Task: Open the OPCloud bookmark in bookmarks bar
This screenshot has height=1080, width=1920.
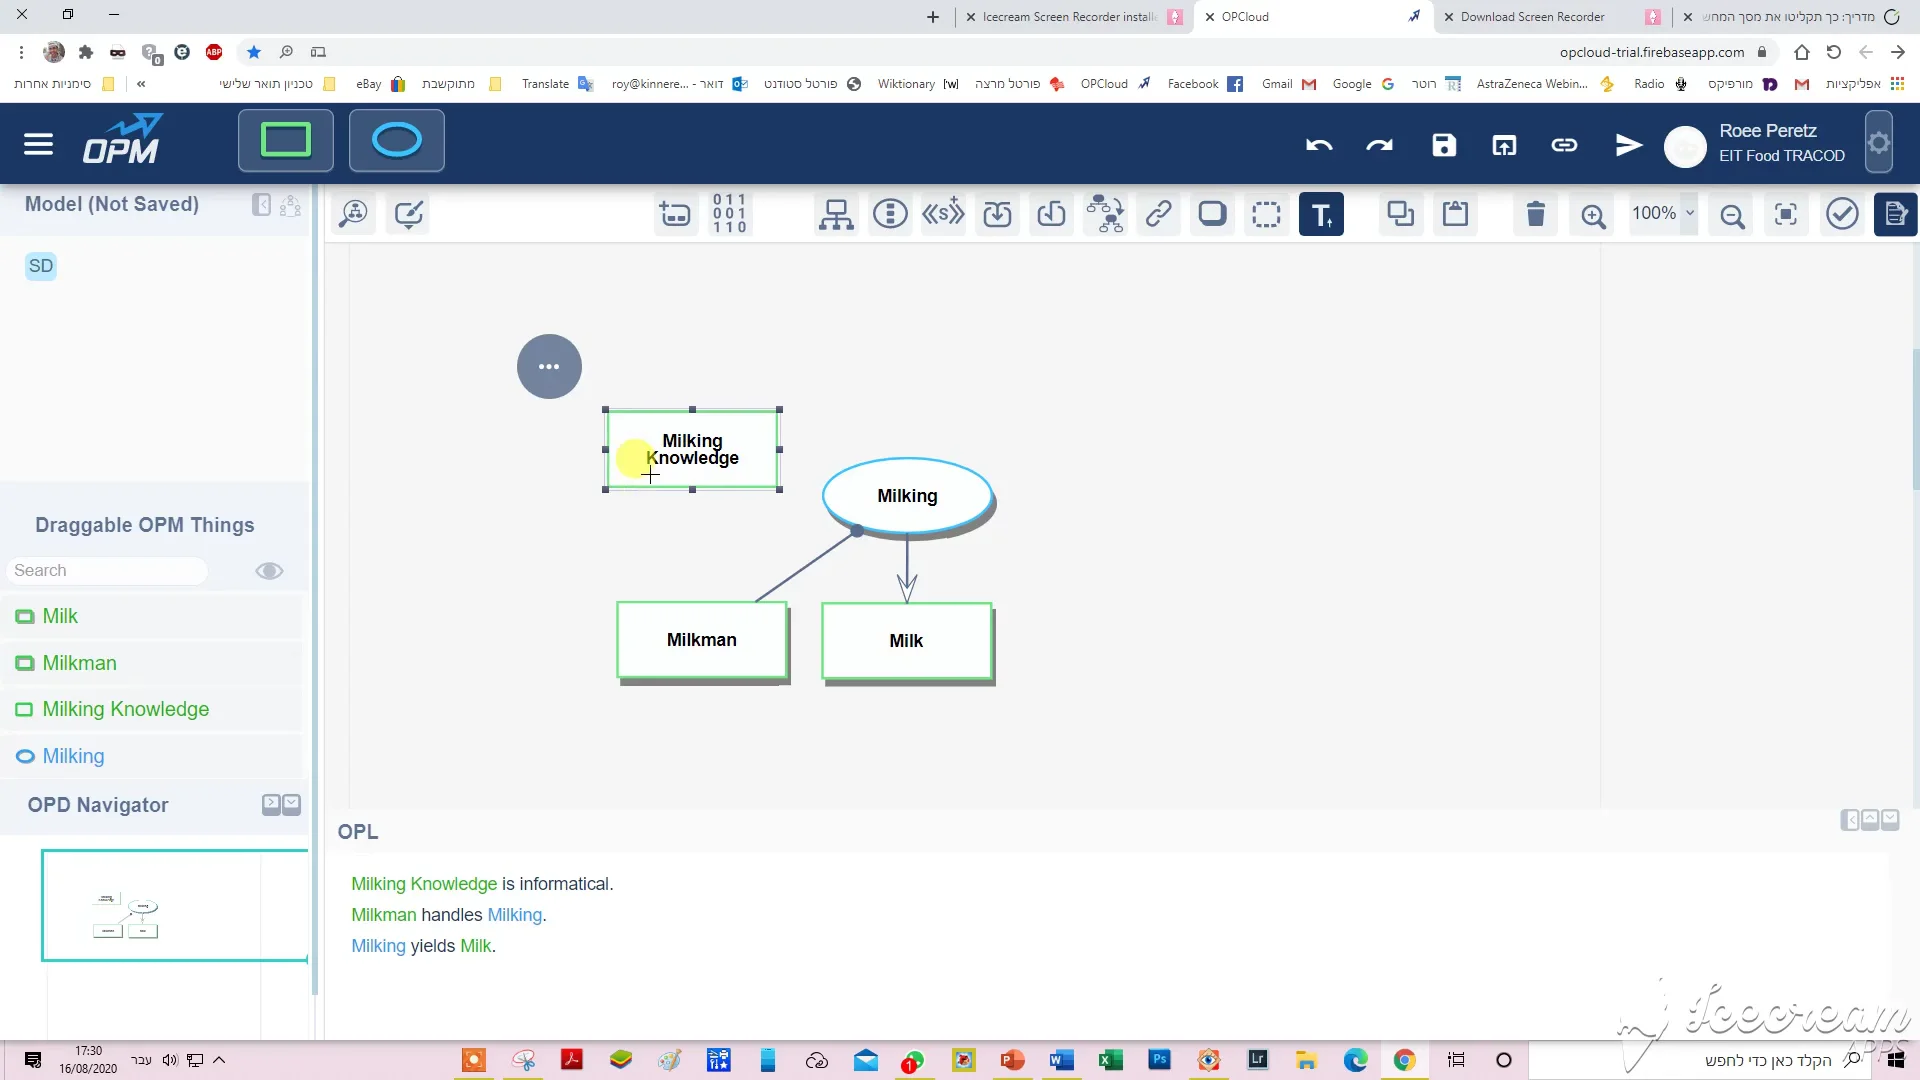Action: coord(1104,84)
